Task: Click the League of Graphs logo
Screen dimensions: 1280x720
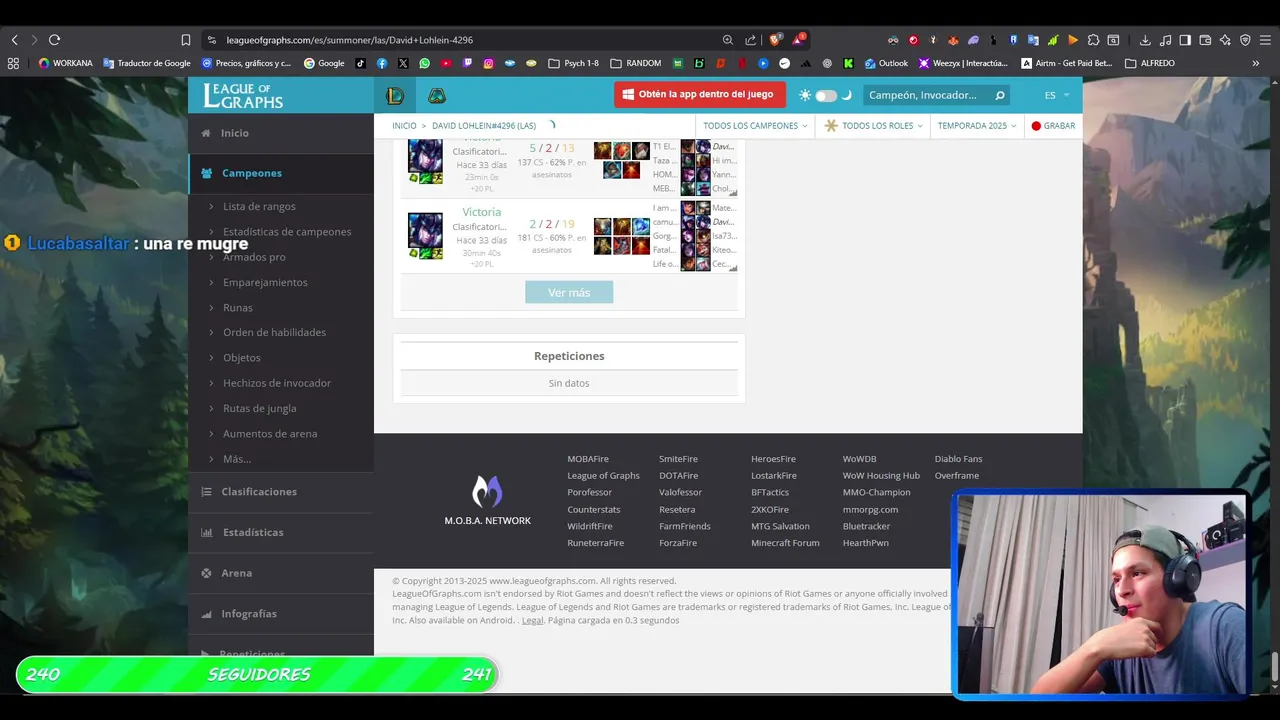Action: coord(243,96)
